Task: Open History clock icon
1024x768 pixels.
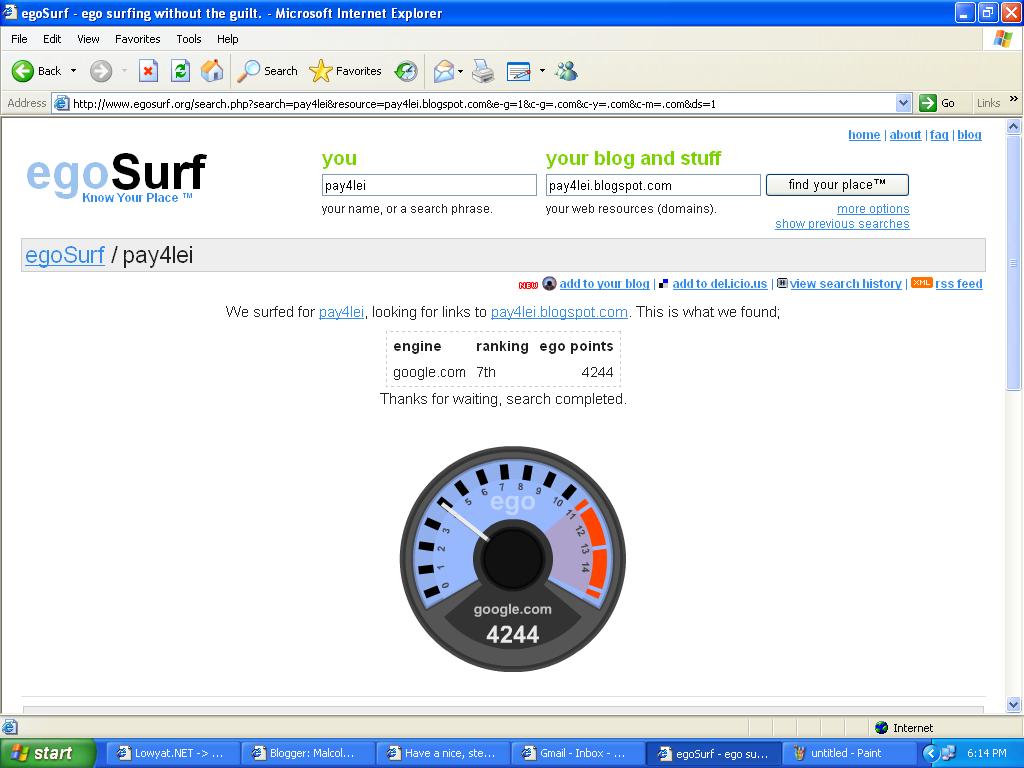Action: tap(406, 71)
